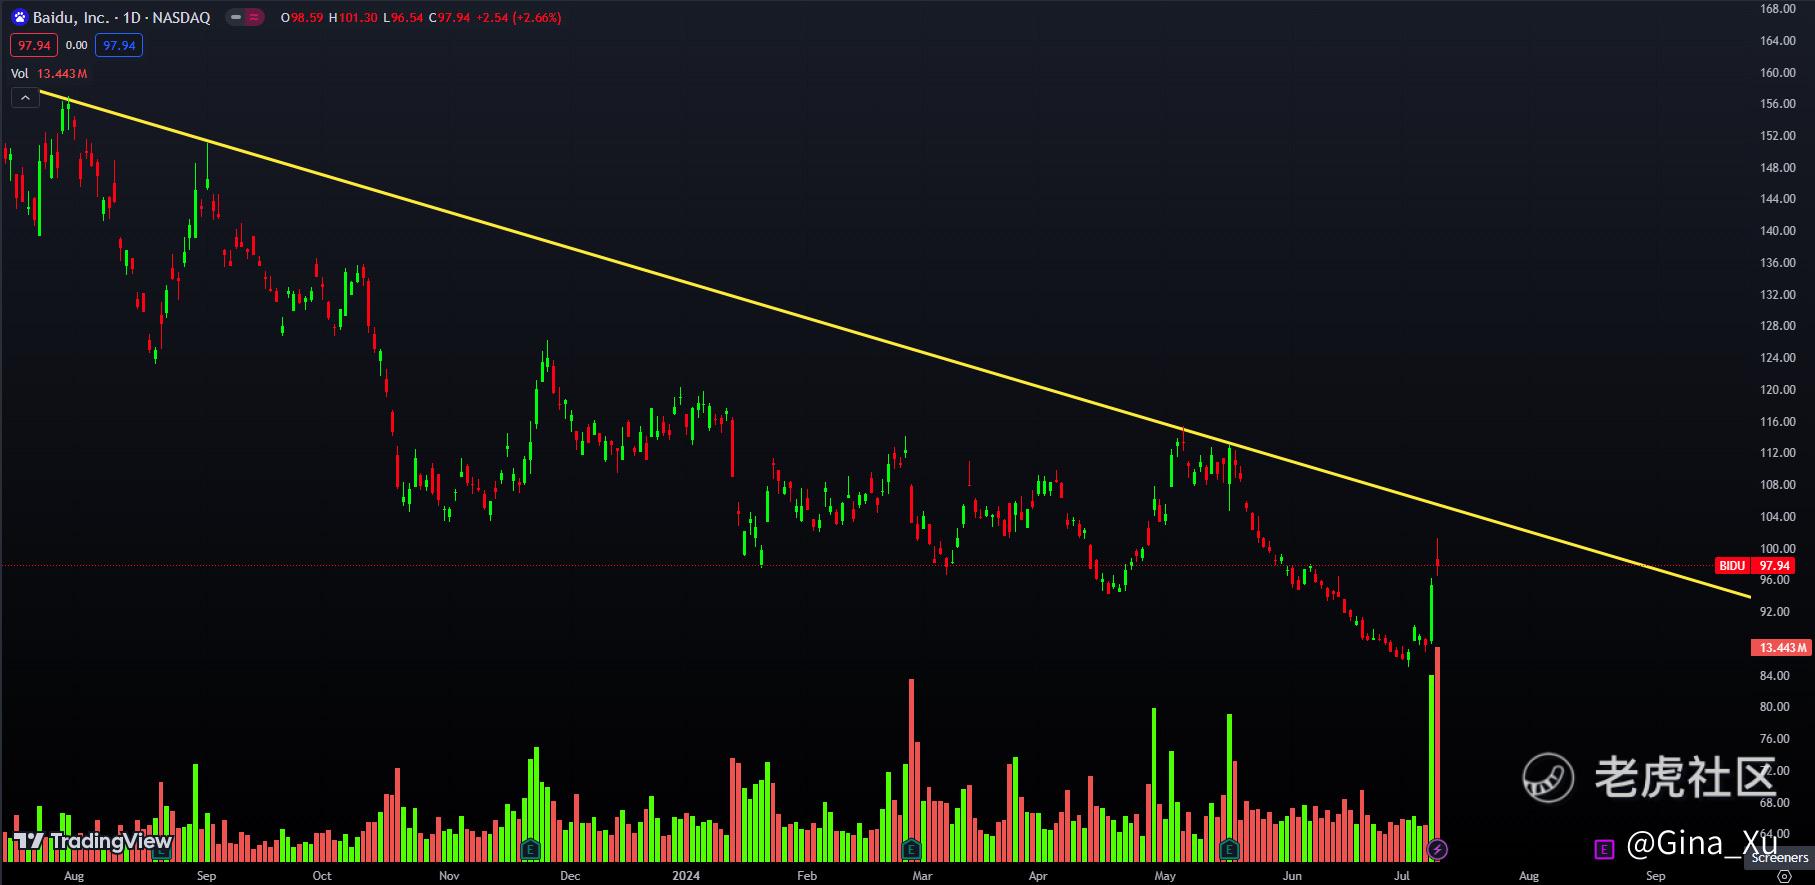This screenshot has width=1815, height=885.
Task: Click the 13.443M volume value in legend
Action: [x=62, y=74]
